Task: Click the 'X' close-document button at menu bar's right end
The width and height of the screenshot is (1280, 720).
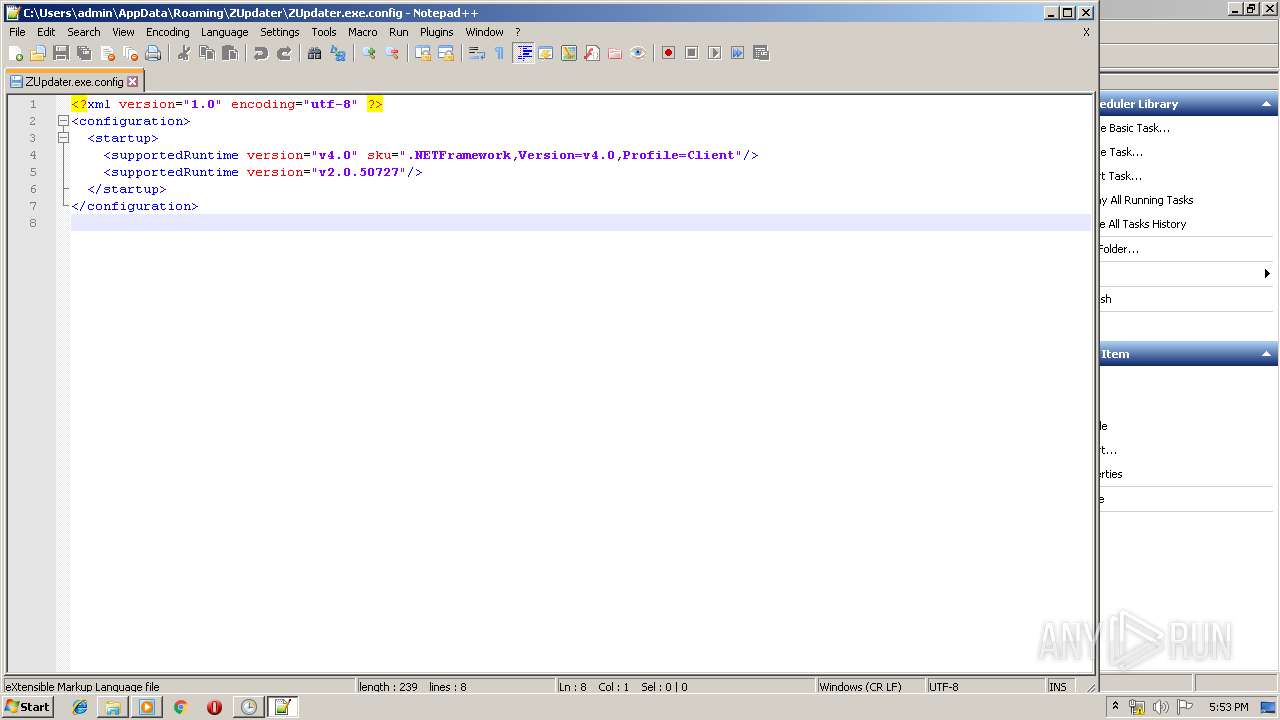Action: click(x=1086, y=32)
